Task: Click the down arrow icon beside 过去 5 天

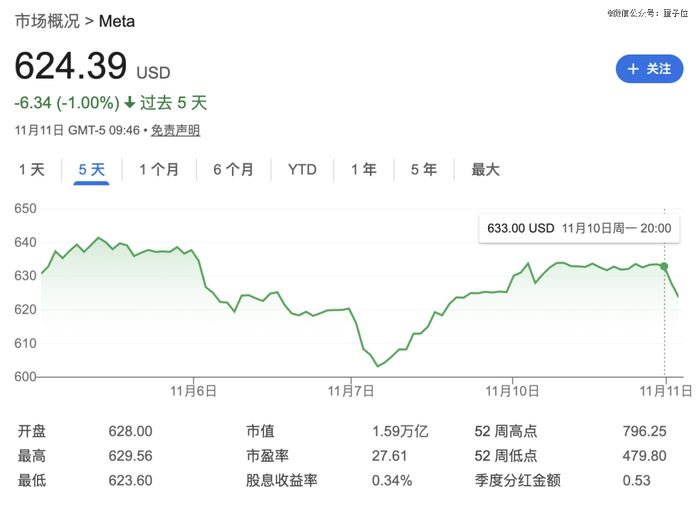Action: click(129, 103)
